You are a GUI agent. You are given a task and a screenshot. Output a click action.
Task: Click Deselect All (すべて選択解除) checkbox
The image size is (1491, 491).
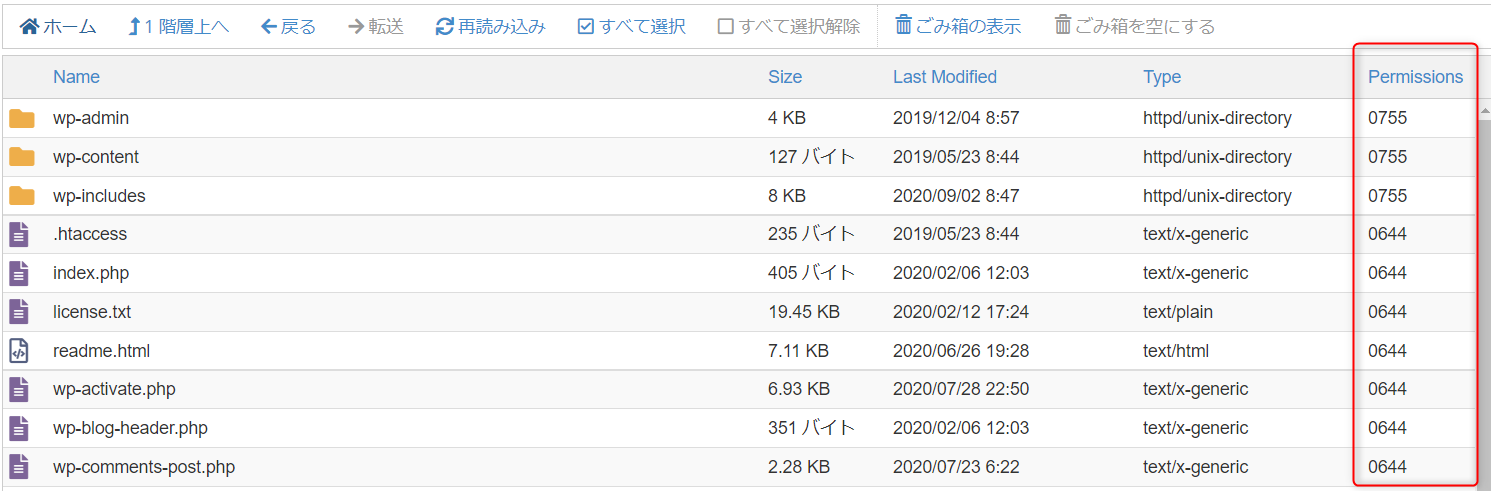point(726,26)
